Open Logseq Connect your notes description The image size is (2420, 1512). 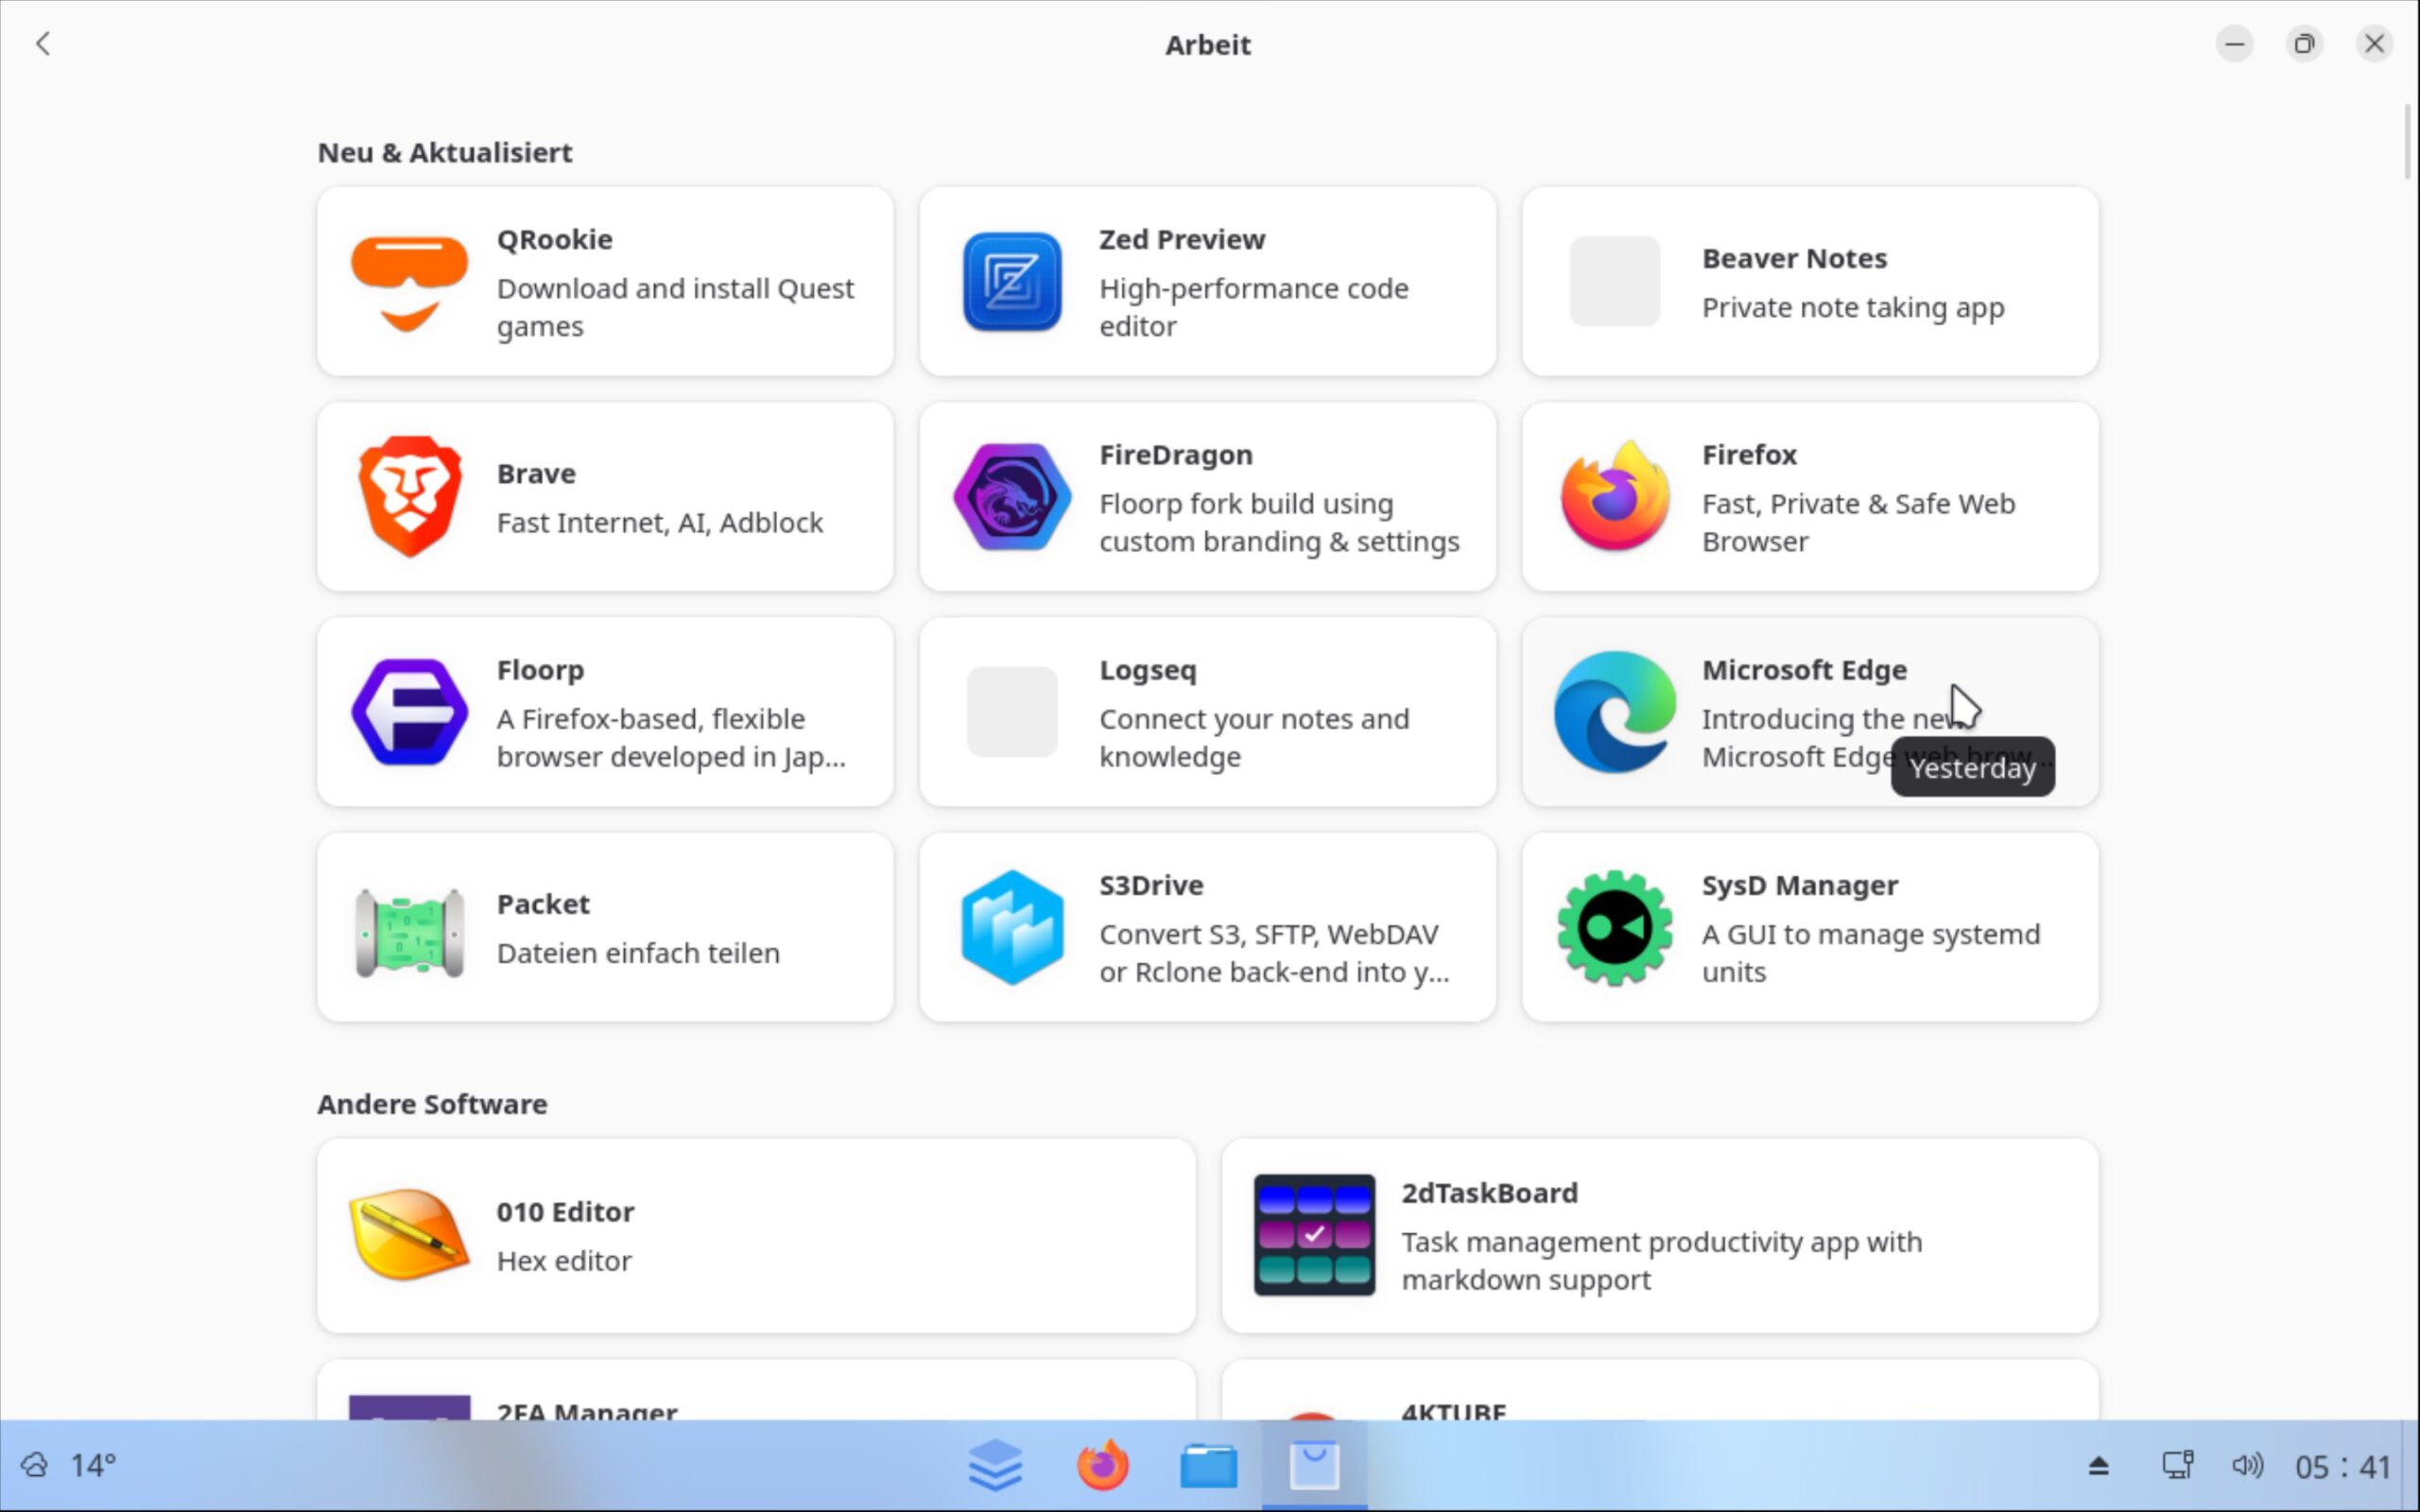[x=1254, y=738]
